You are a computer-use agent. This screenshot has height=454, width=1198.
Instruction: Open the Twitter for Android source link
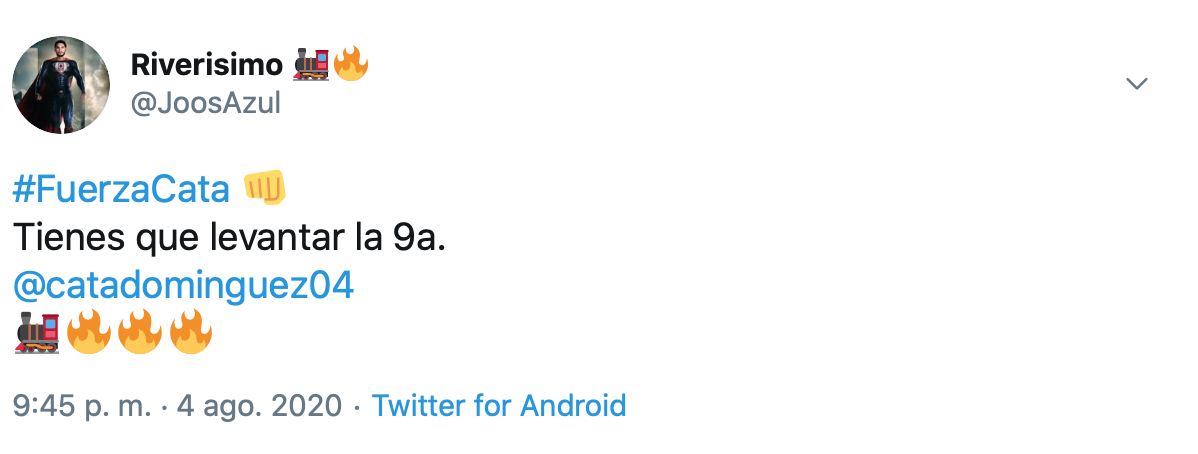click(498, 406)
